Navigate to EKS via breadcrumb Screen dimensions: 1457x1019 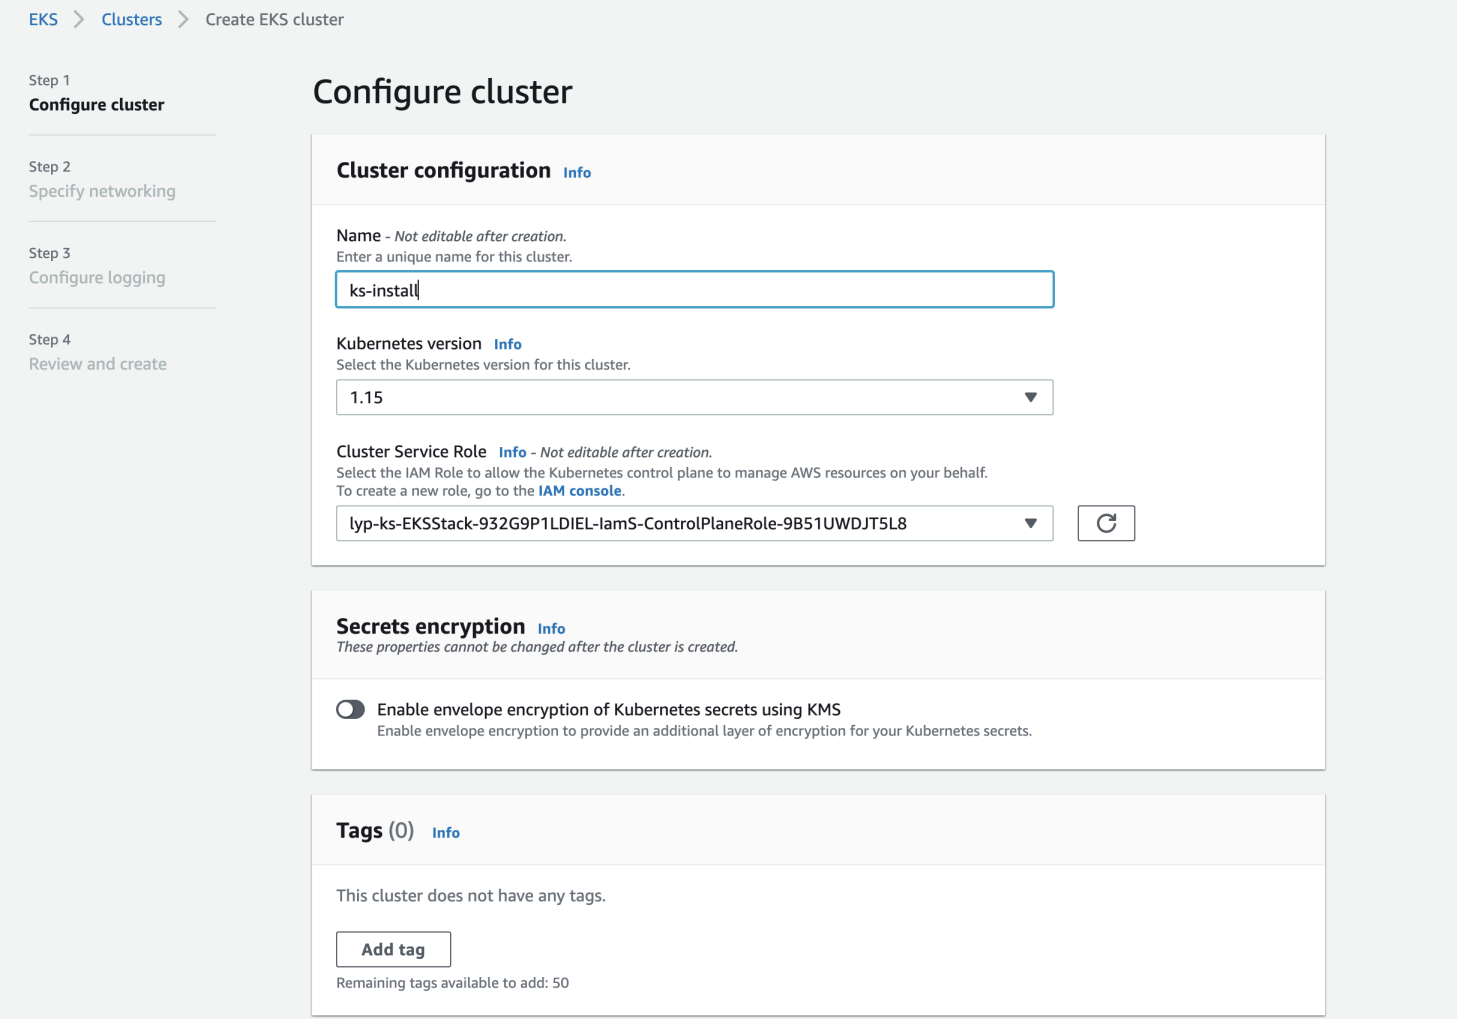tap(43, 19)
